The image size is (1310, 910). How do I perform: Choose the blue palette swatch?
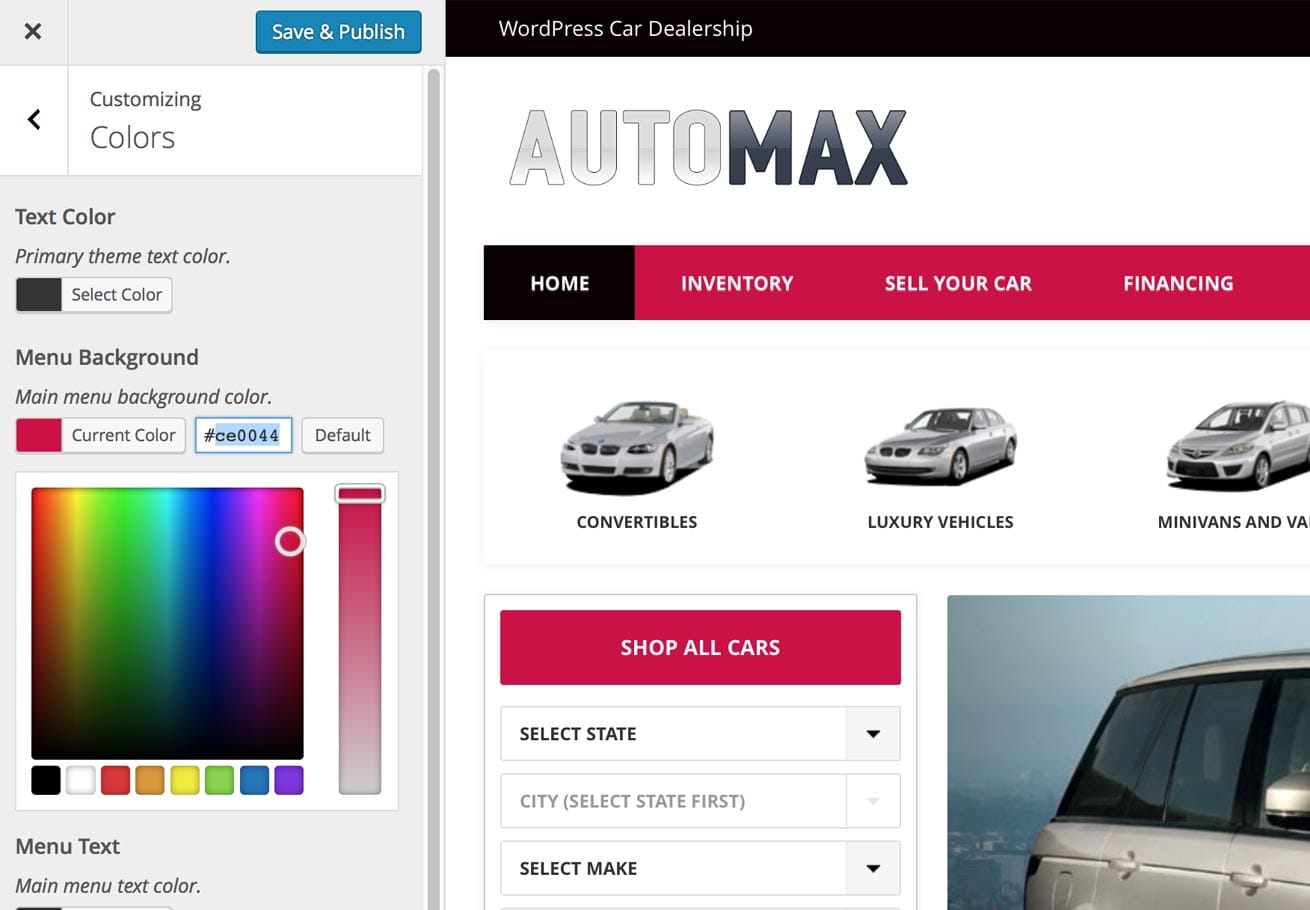point(254,780)
